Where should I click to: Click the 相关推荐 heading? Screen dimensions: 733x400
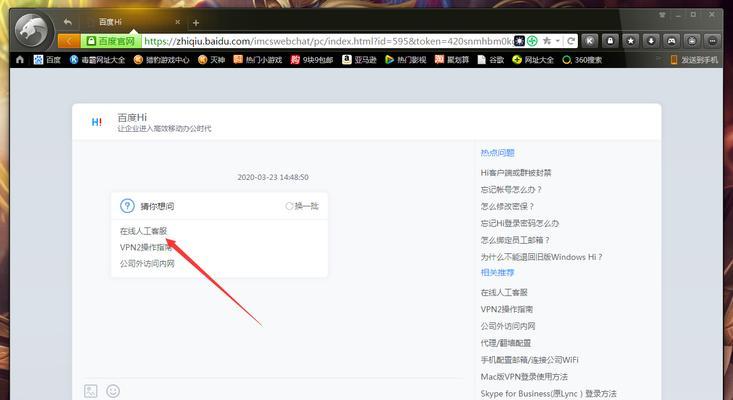497,272
